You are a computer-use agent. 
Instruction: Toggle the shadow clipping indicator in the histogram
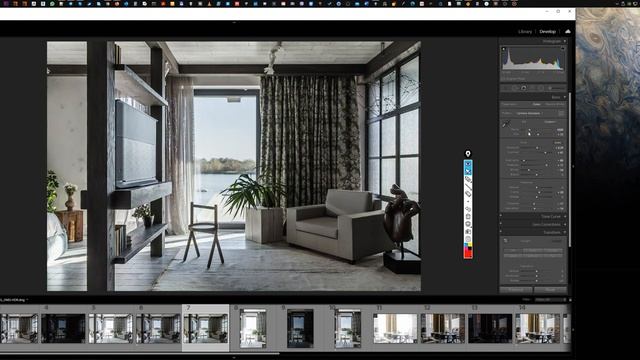tap(503, 49)
